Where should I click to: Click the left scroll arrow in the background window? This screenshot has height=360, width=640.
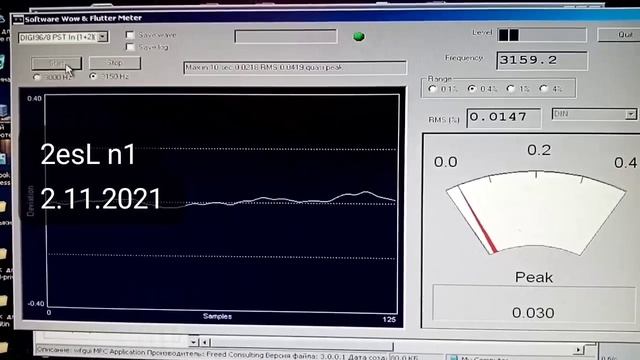[x=205, y=342]
